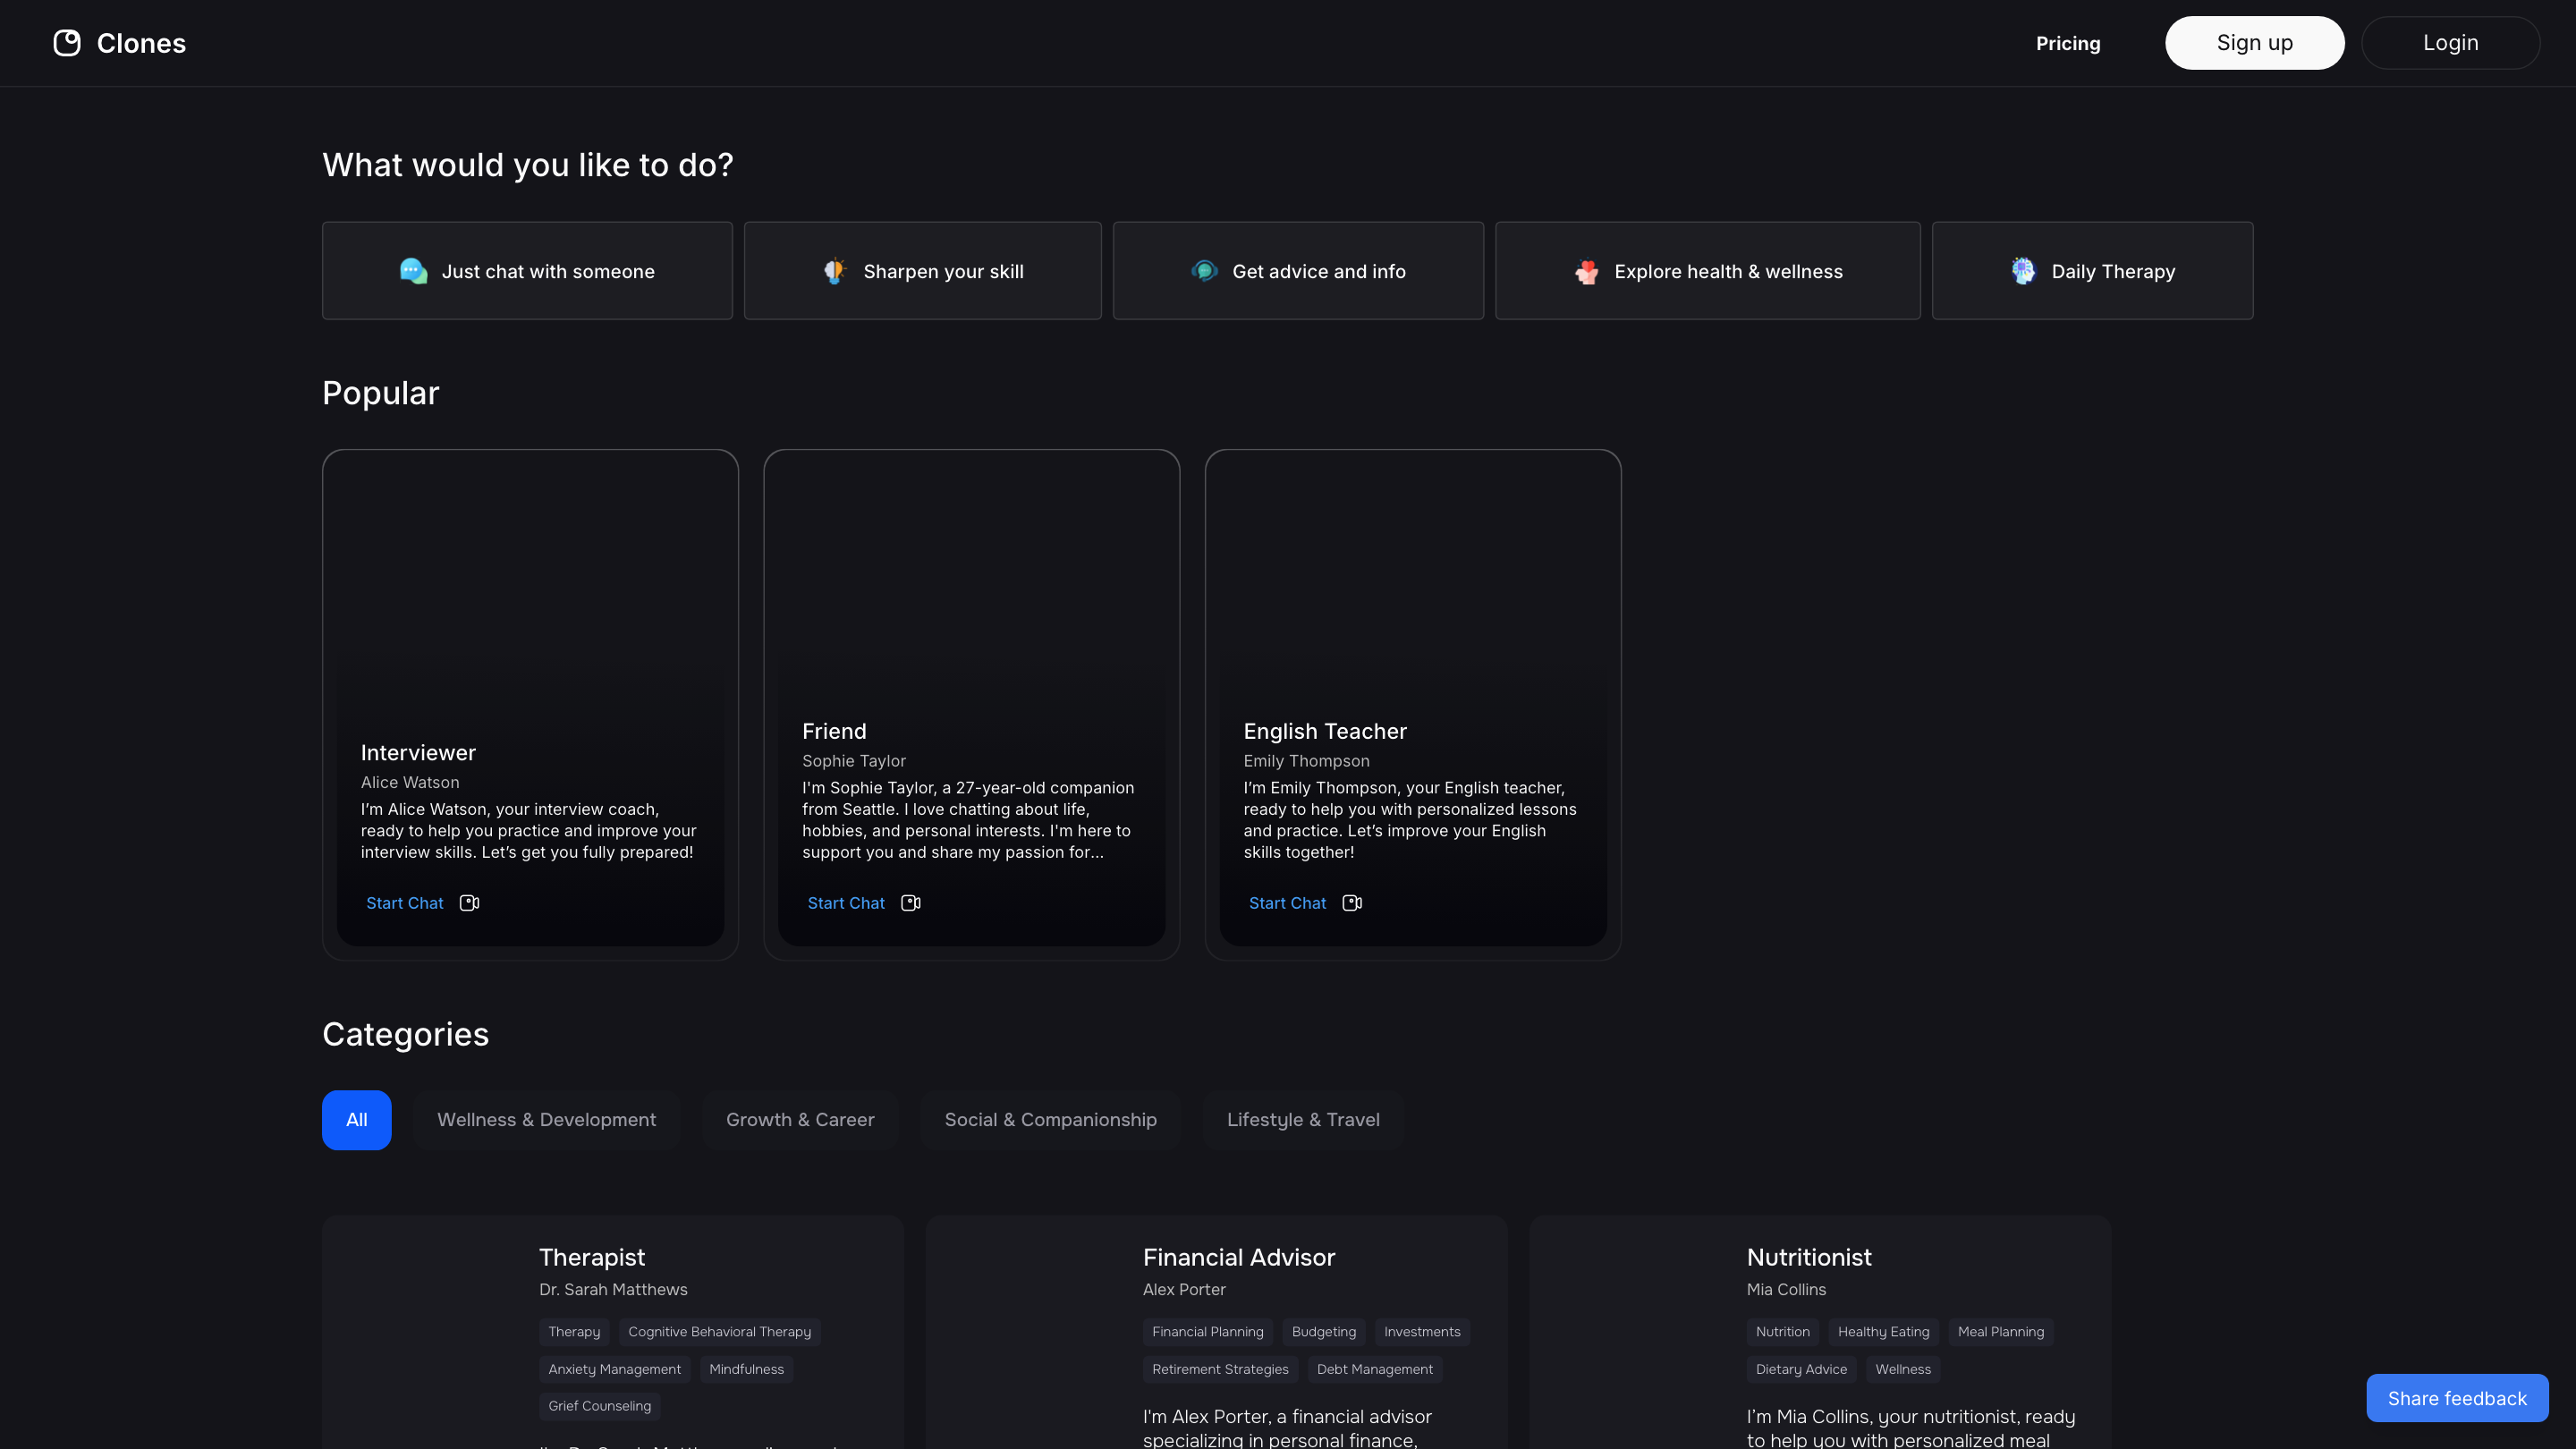Click video call icon on English Teacher card
Screen dimensions: 2576x1449
point(1352,903)
